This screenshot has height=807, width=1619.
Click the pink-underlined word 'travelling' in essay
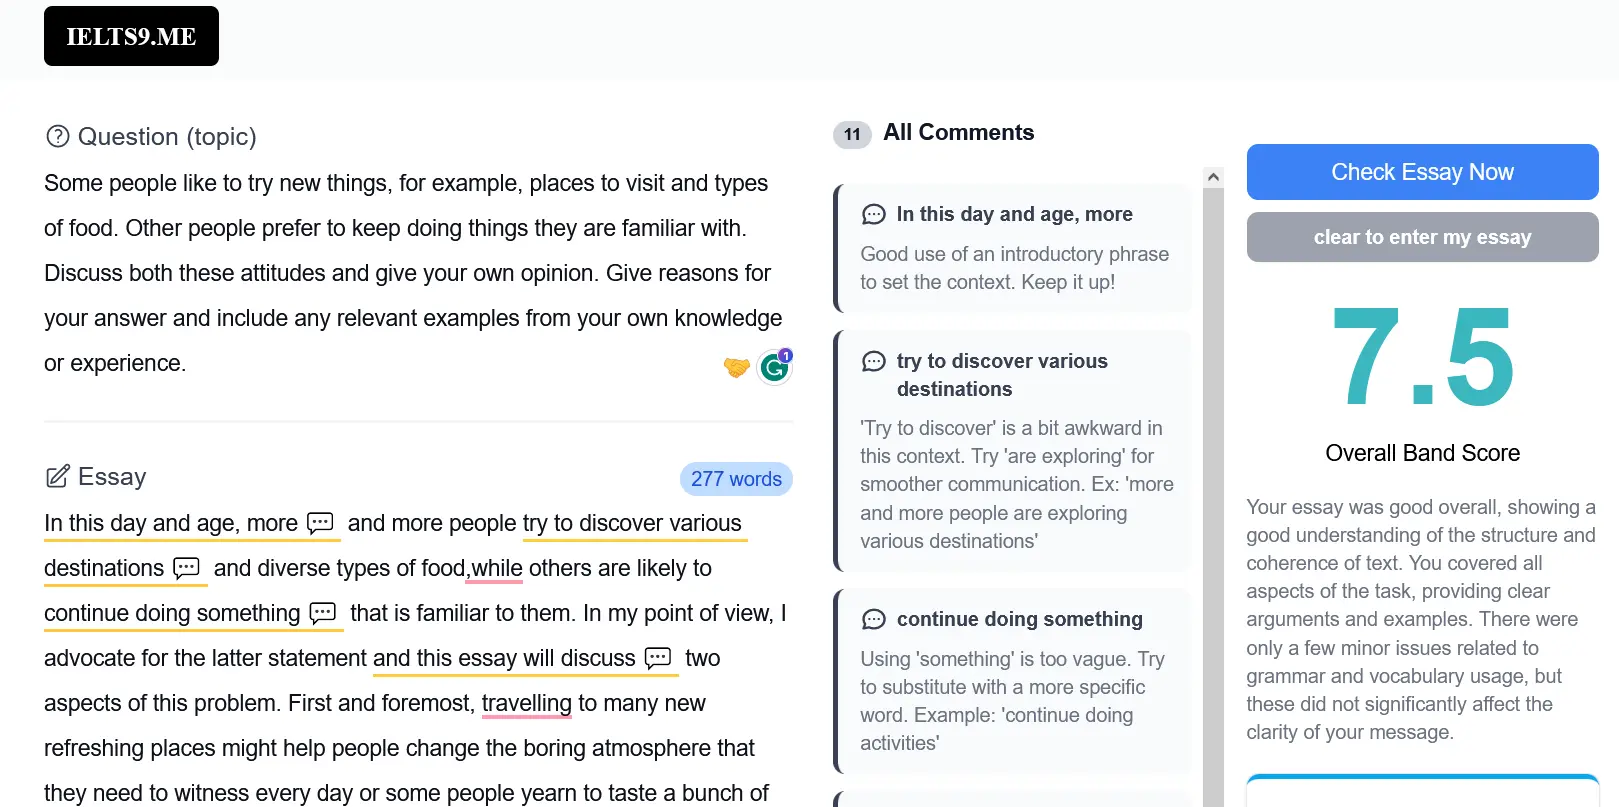526,703
